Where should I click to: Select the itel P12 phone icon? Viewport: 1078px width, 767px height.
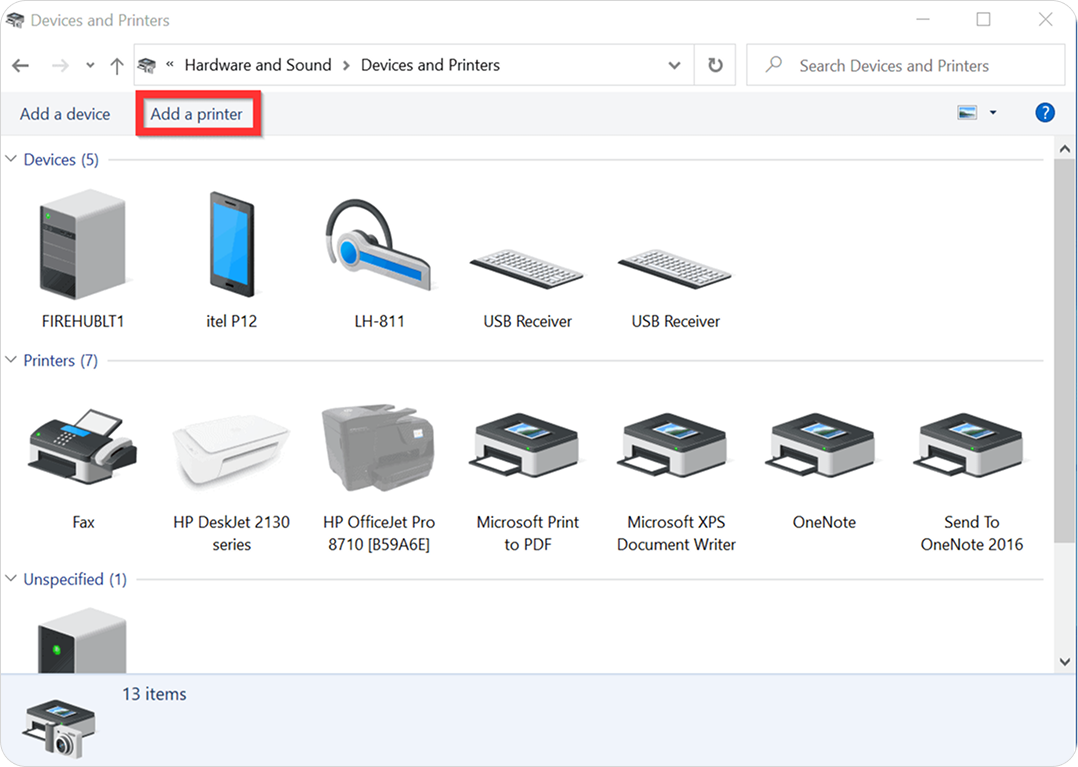pos(232,245)
